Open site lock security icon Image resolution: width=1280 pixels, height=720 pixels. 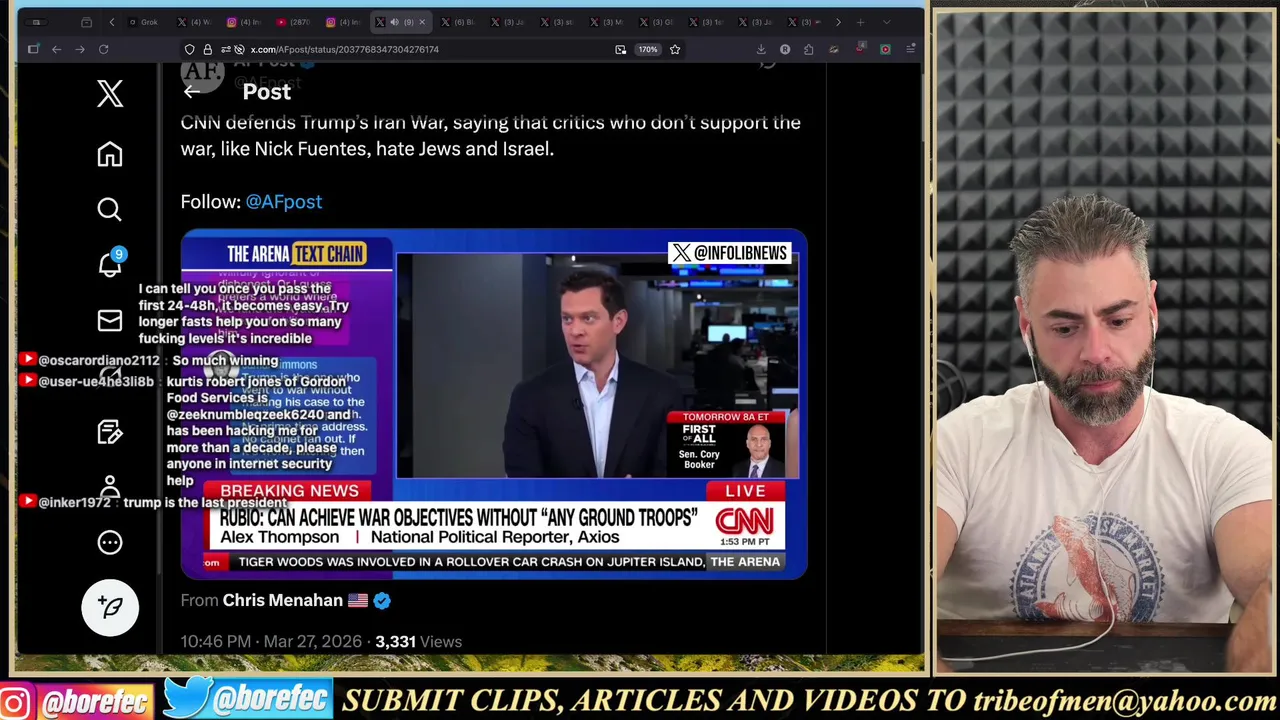pos(207,49)
